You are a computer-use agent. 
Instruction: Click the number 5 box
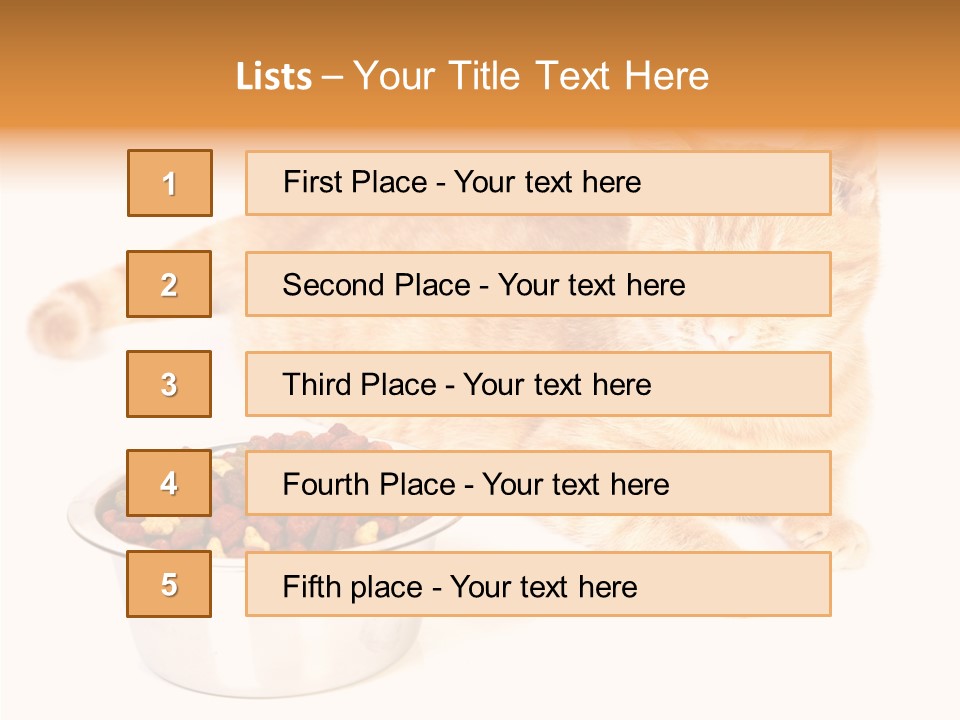point(169,583)
